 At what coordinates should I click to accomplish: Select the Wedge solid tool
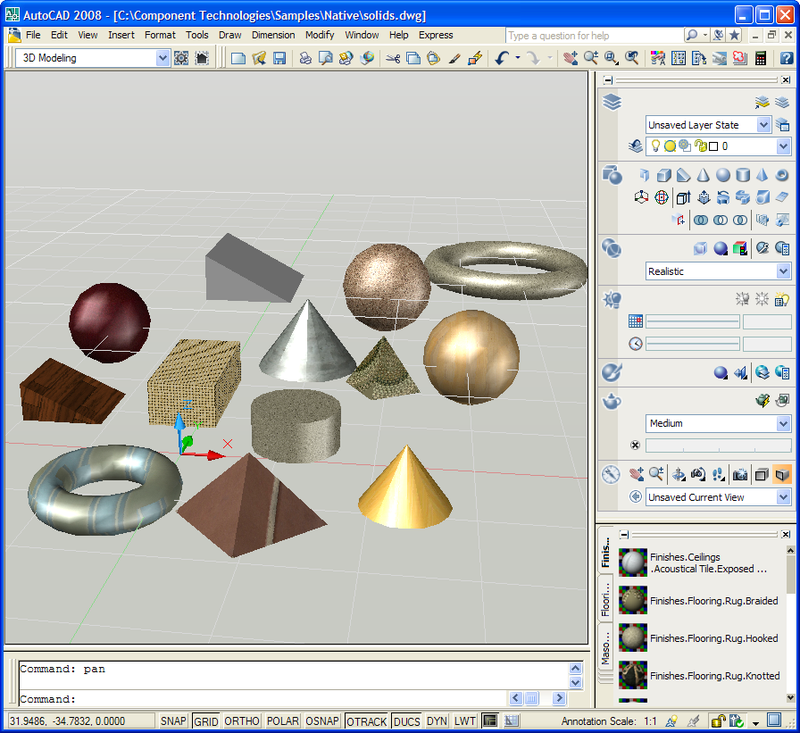(x=682, y=175)
